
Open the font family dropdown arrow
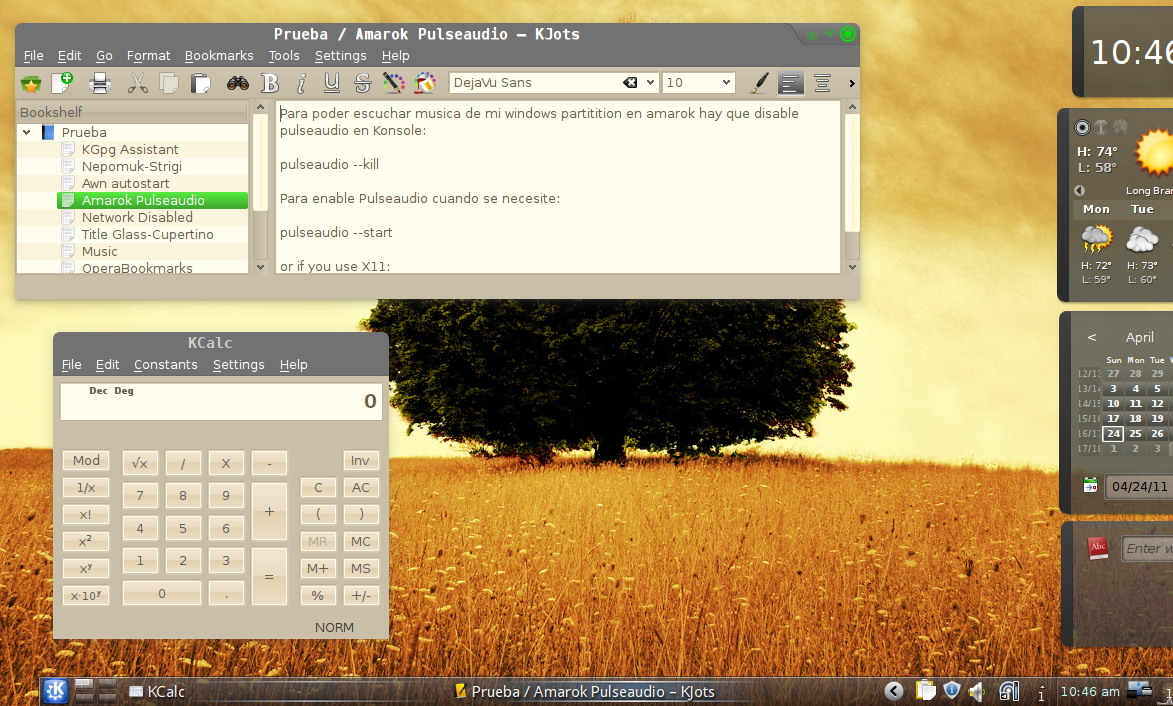(x=650, y=83)
